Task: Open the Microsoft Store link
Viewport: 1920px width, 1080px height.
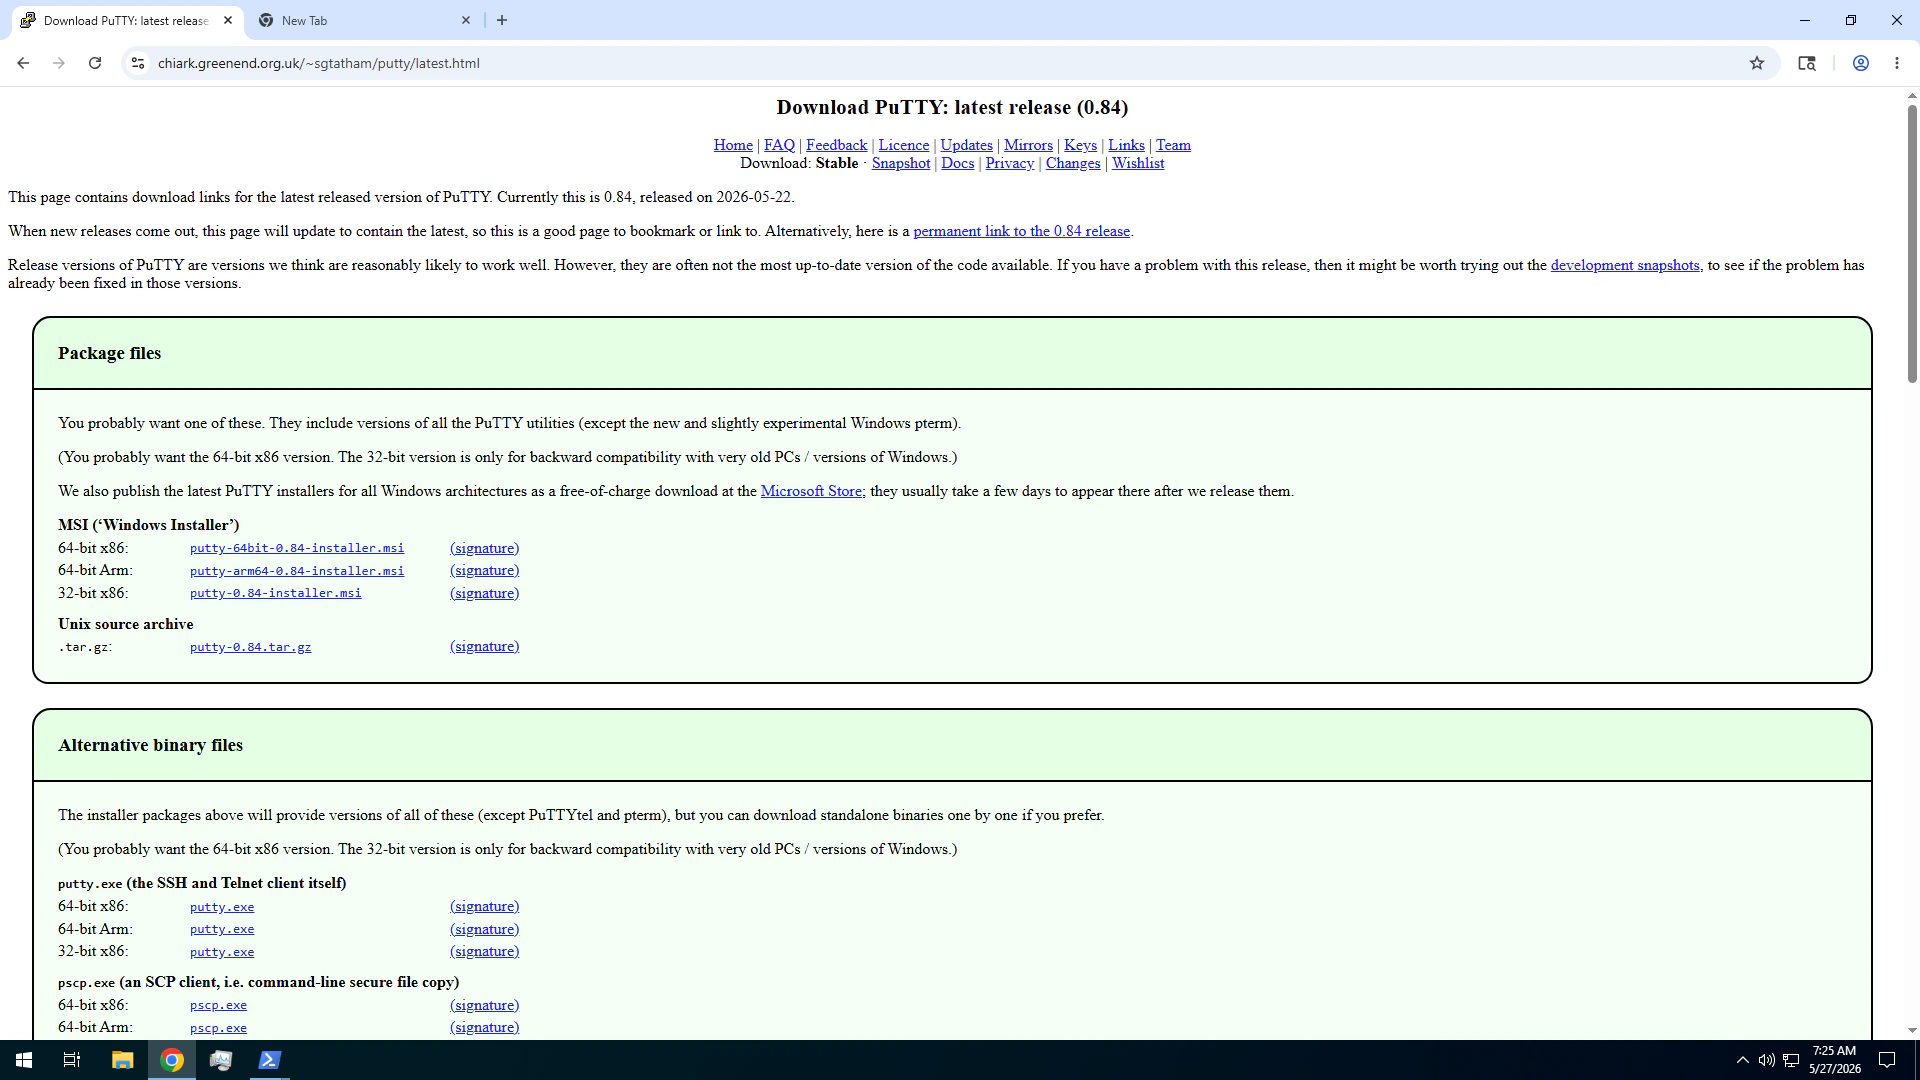Action: pyautogui.click(x=811, y=491)
